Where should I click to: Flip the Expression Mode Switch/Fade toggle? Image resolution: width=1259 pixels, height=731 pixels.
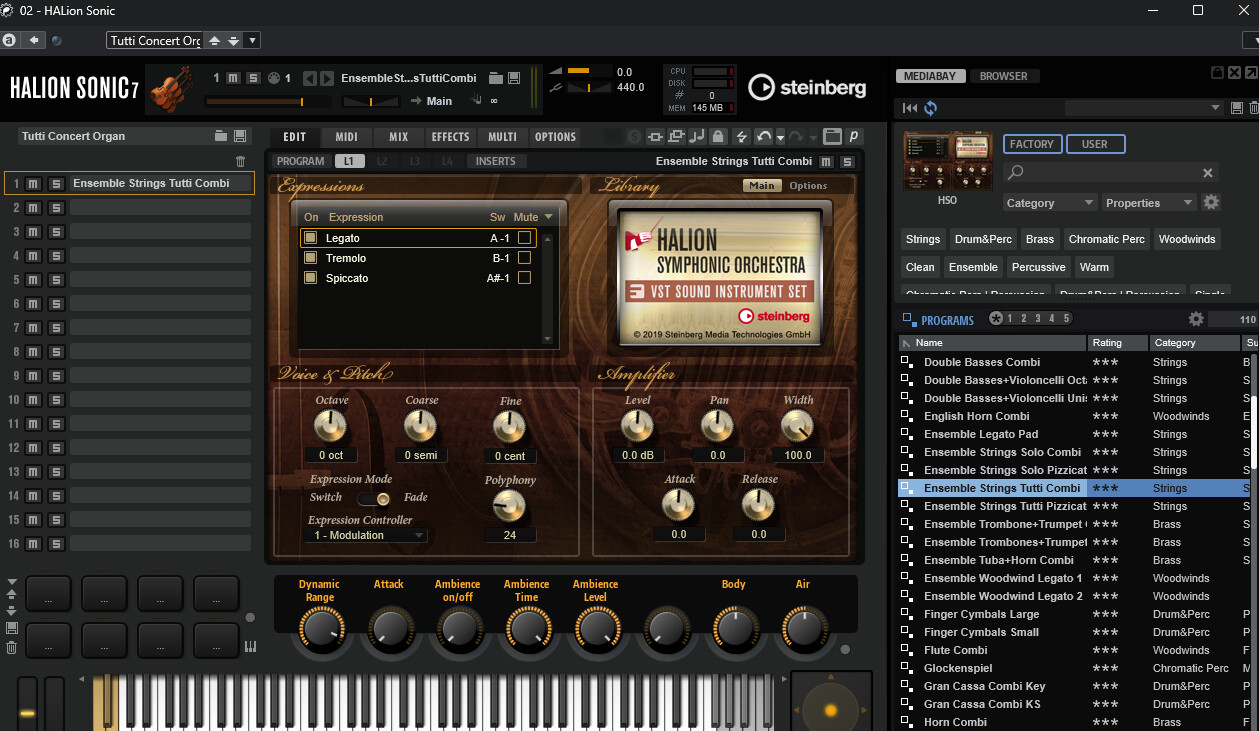coord(376,498)
